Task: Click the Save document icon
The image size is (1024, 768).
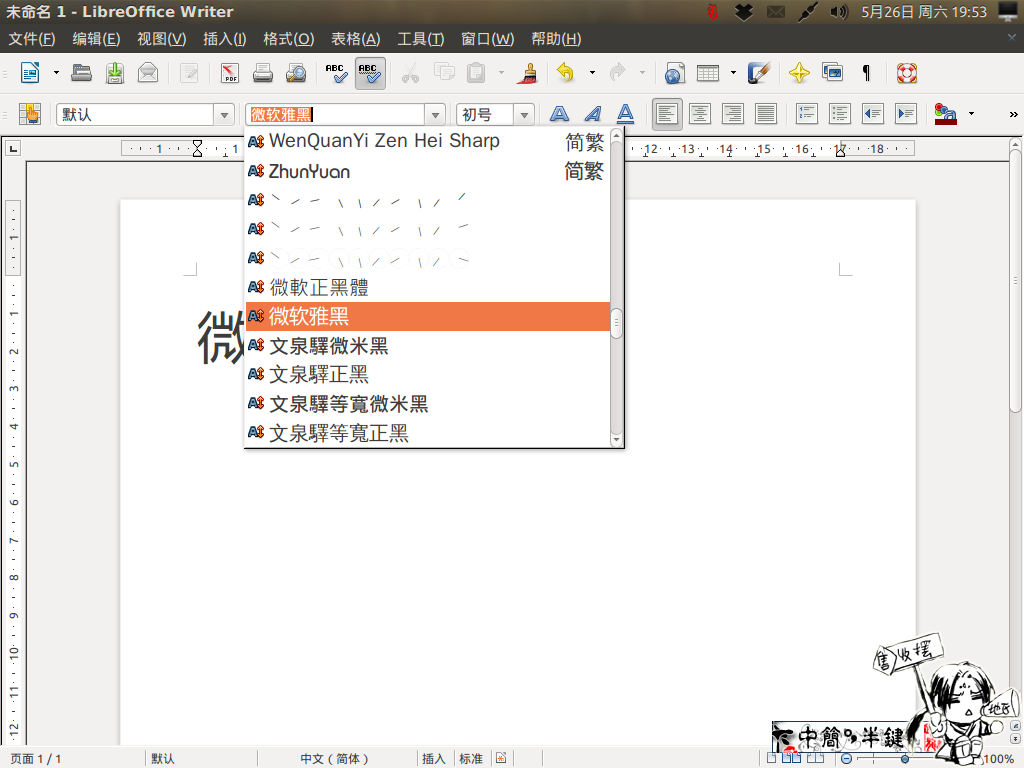Action: point(115,72)
